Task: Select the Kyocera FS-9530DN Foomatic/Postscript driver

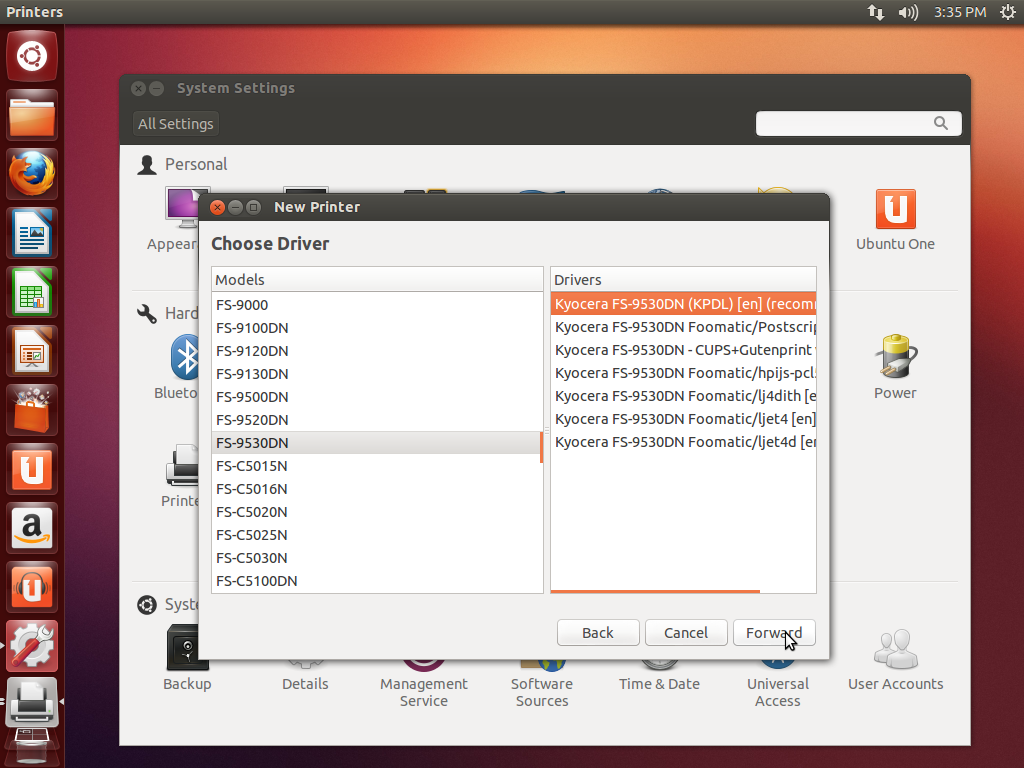Action: (683, 327)
